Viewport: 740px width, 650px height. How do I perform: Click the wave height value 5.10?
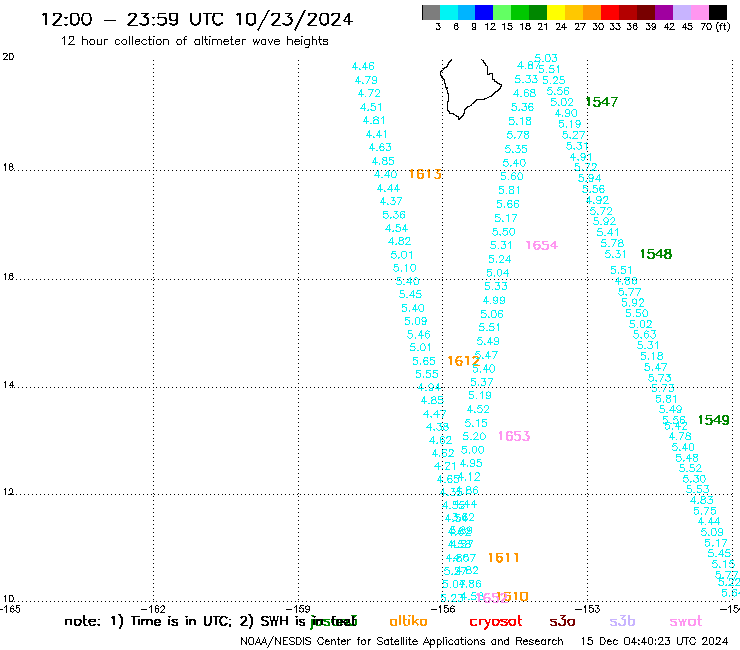click(x=404, y=268)
